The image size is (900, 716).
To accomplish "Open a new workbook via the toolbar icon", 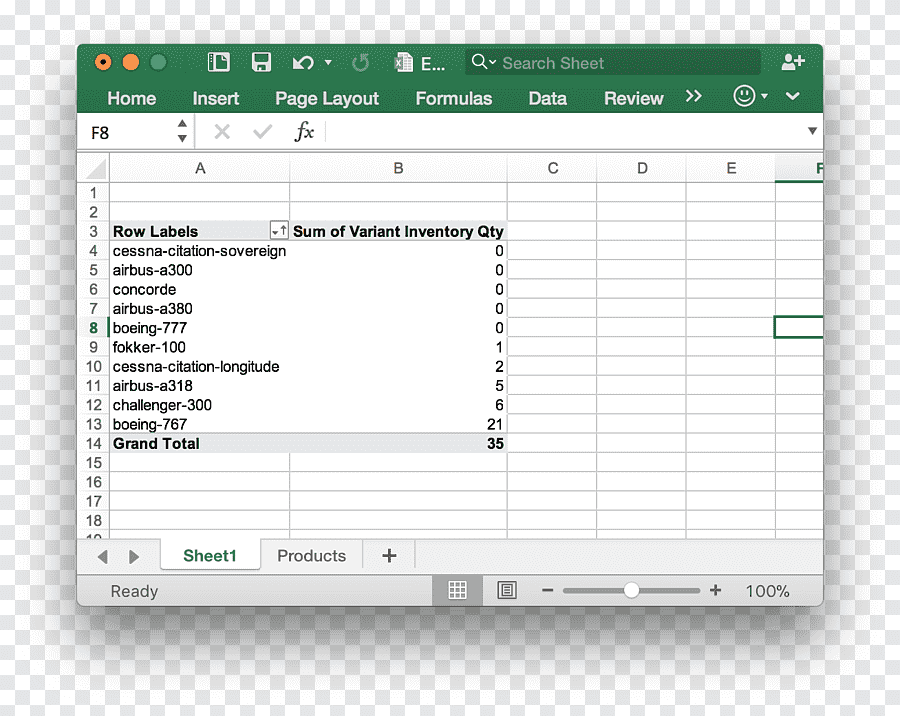I will 218,62.
